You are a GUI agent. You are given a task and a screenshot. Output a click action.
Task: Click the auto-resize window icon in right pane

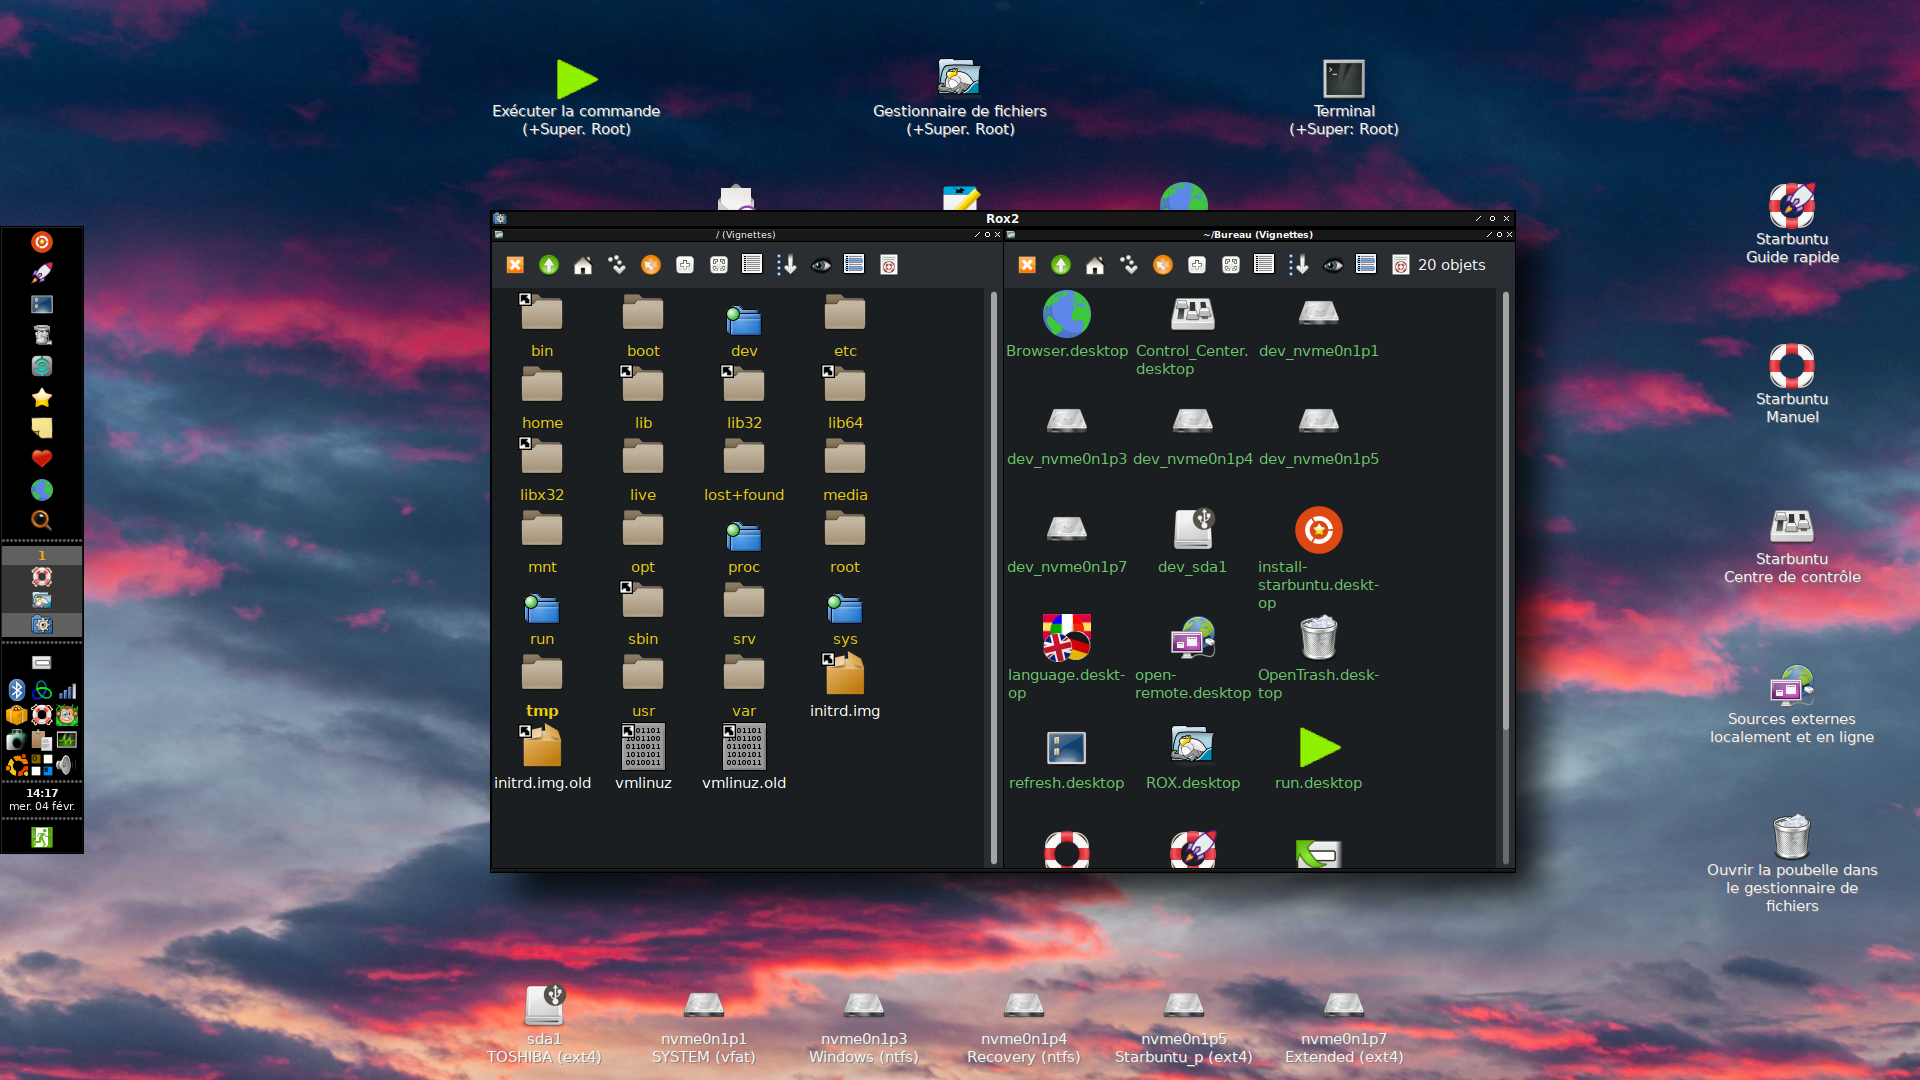pyautogui.click(x=1231, y=265)
